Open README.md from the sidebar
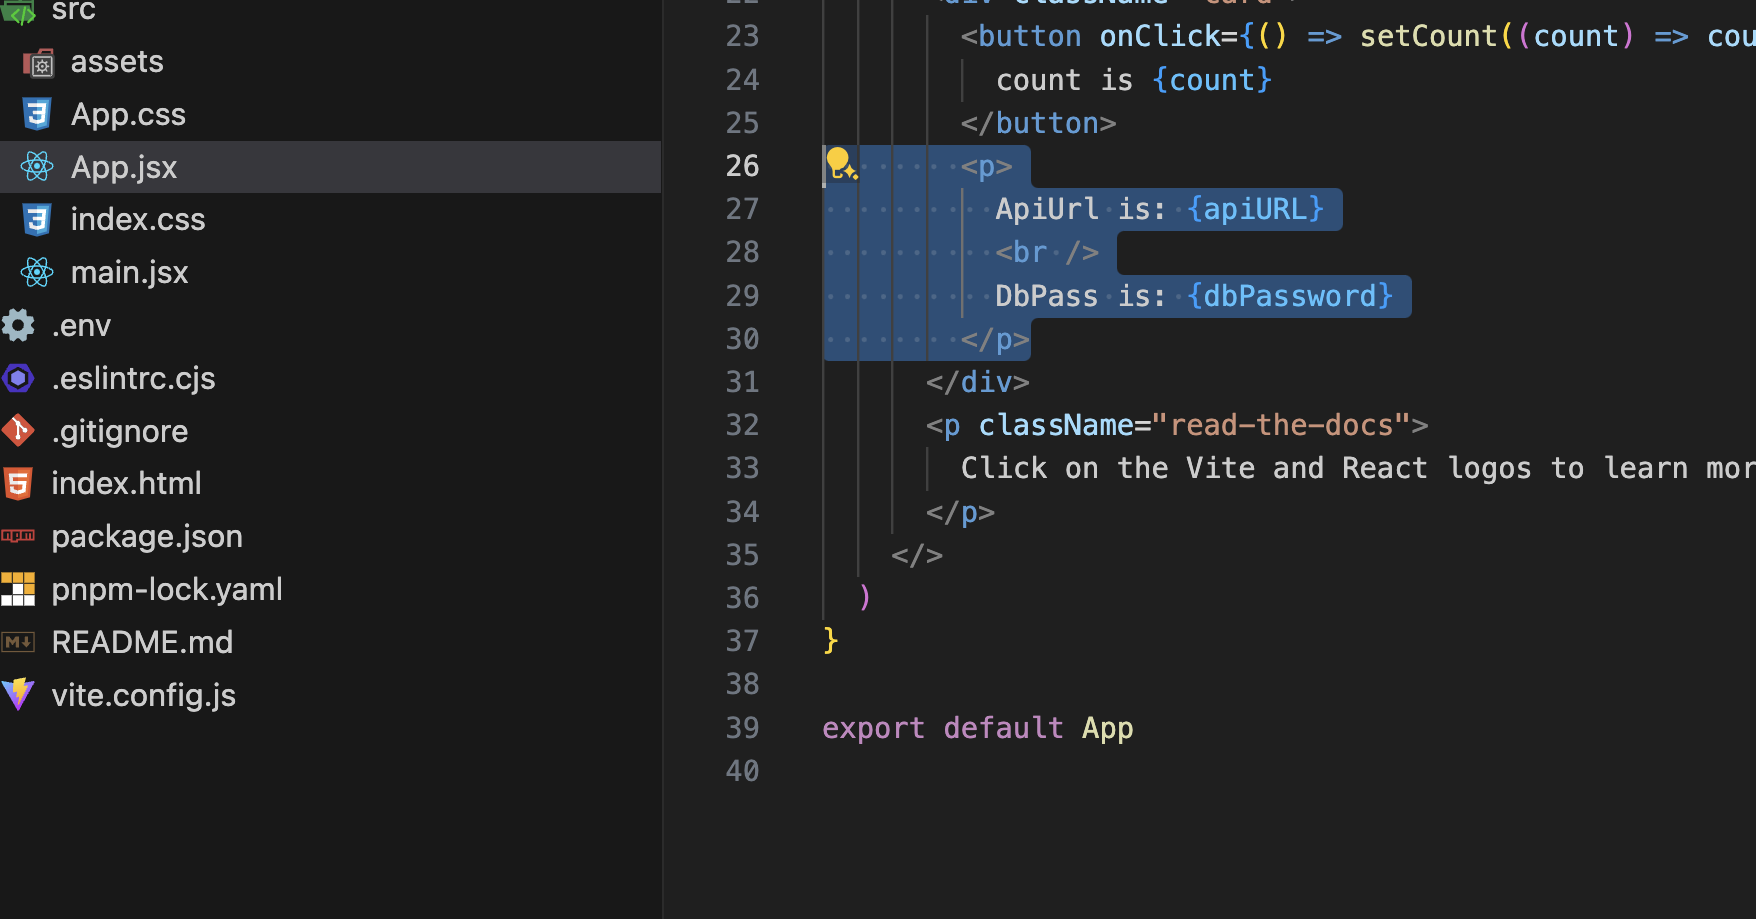The height and width of the screenshot is (919, 1756). pos(142,642)
